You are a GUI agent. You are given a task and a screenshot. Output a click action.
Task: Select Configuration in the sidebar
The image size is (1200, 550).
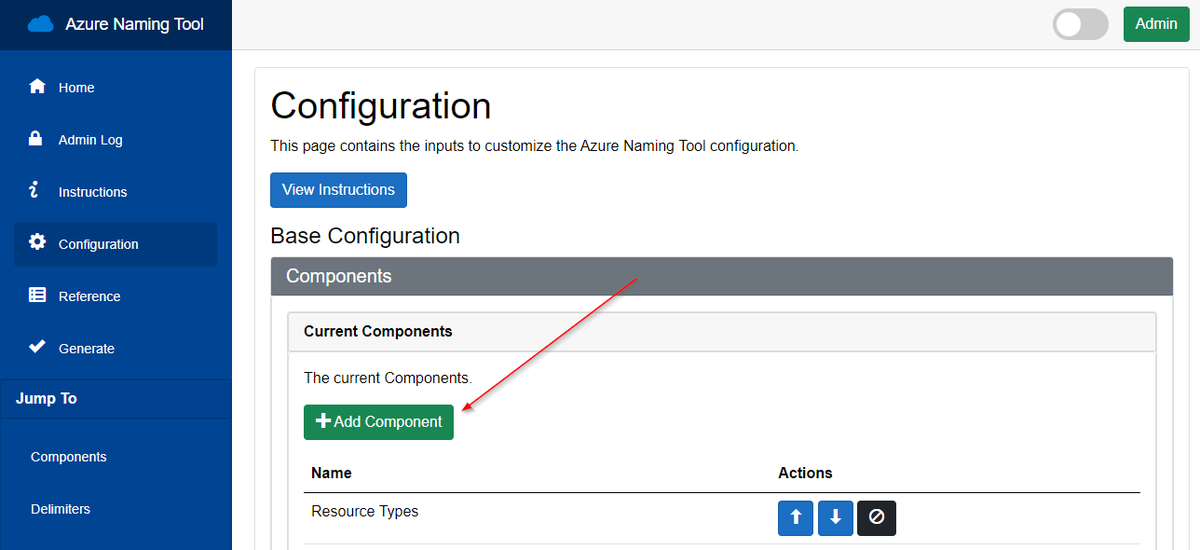(x=115, y=244)
